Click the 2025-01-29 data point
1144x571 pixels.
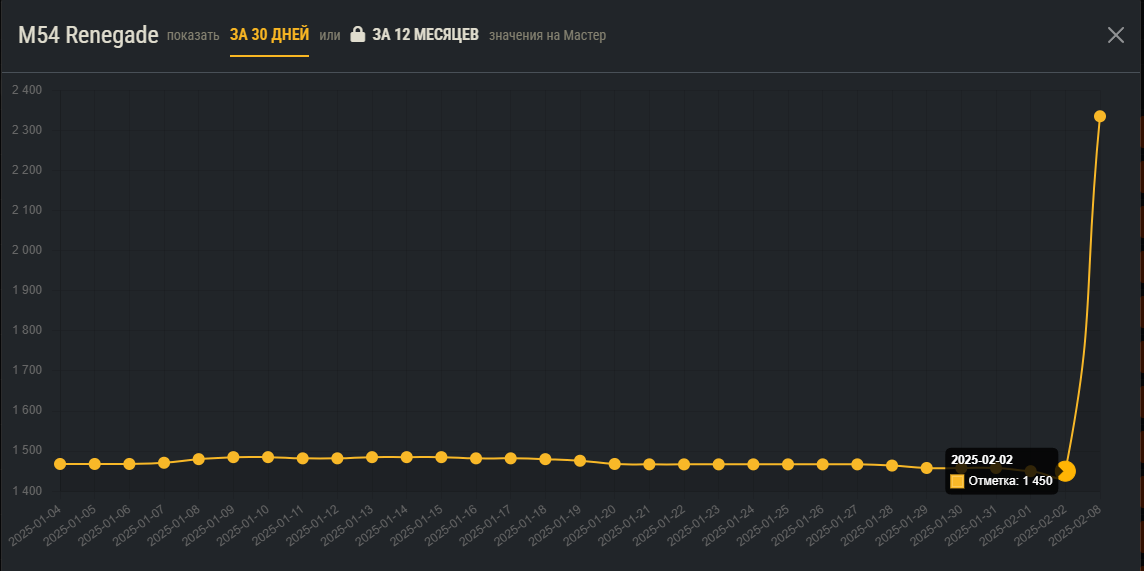coord(926,468)
